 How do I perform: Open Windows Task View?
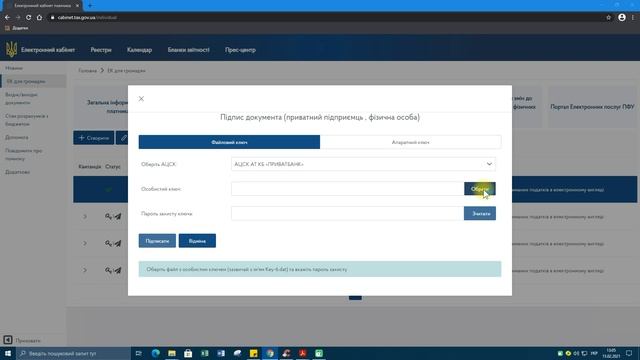[139, 353]
